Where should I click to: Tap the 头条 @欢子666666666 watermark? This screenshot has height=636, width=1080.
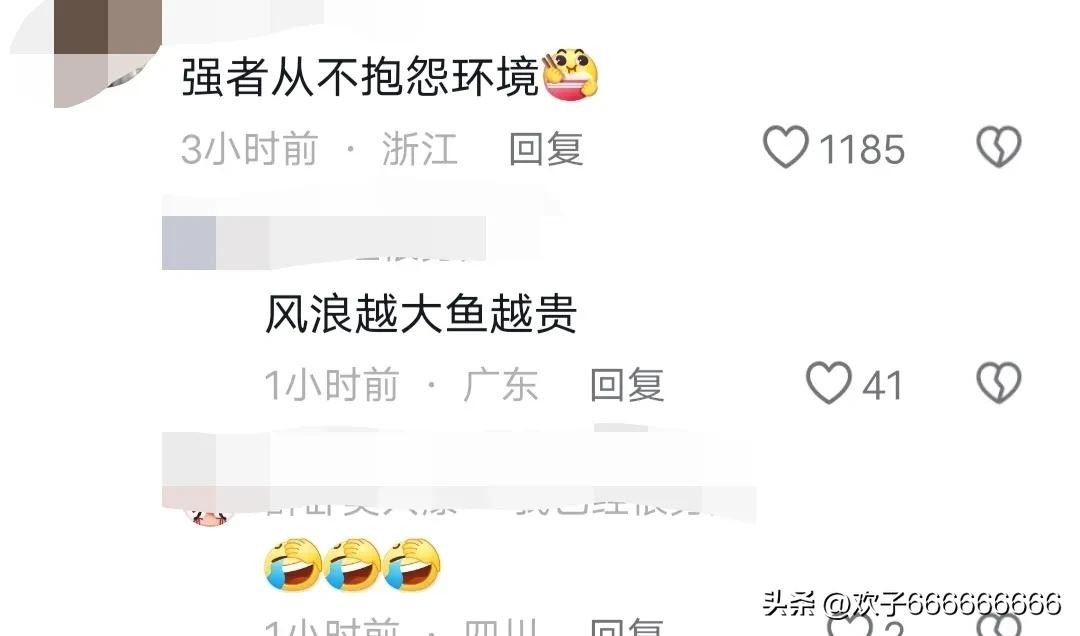point(911,604)
